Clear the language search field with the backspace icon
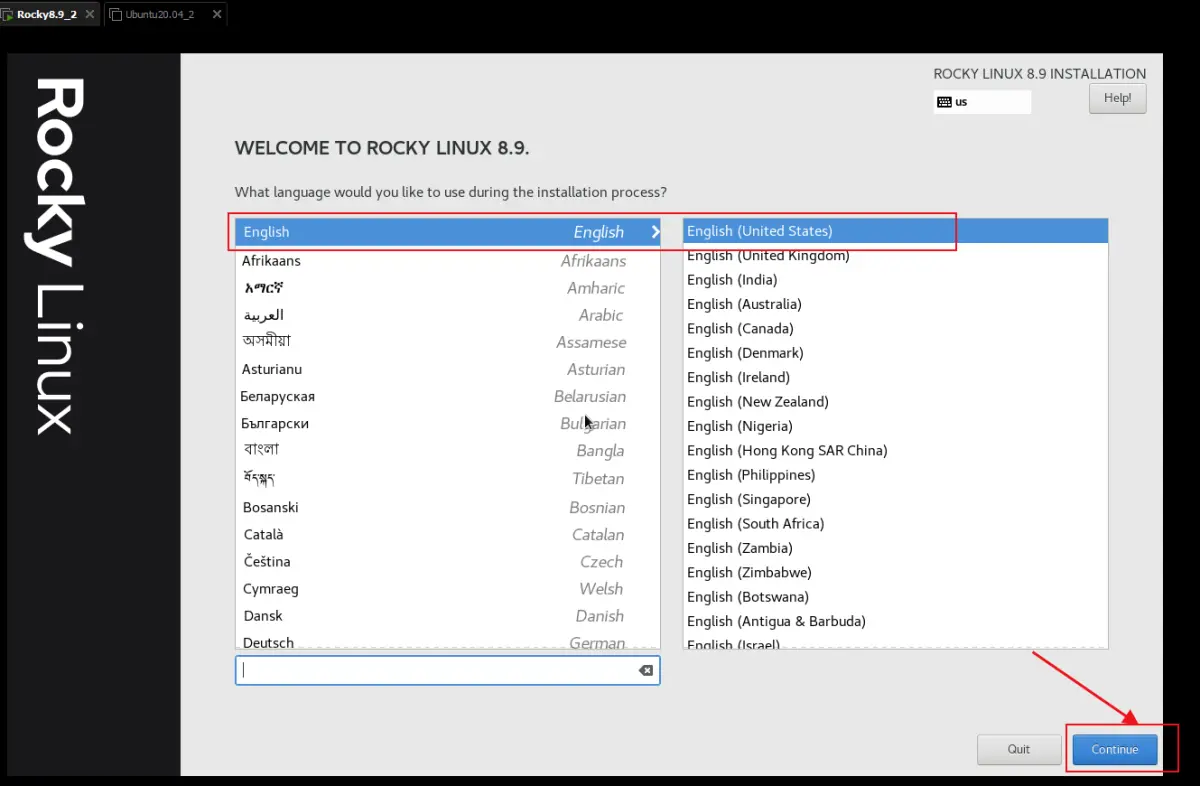Screen dimensions: 1200x786 click(646, 670)
